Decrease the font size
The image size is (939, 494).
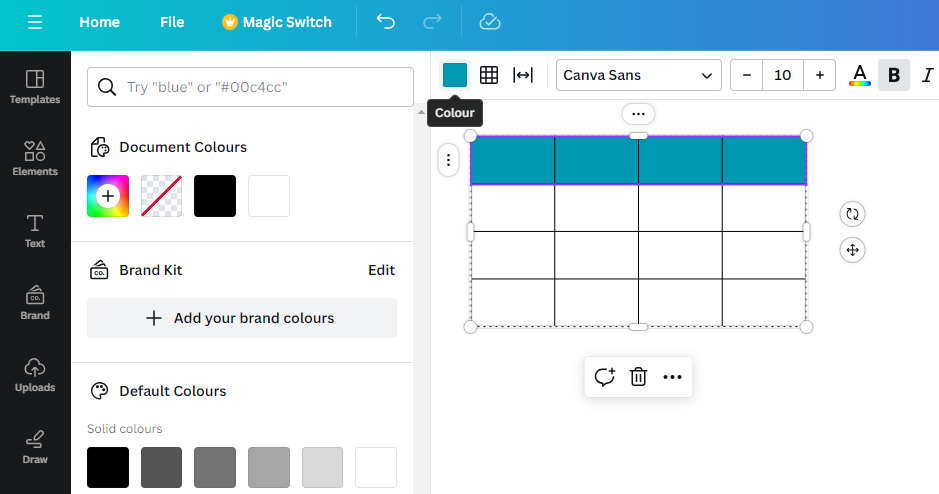pos(747,75)
